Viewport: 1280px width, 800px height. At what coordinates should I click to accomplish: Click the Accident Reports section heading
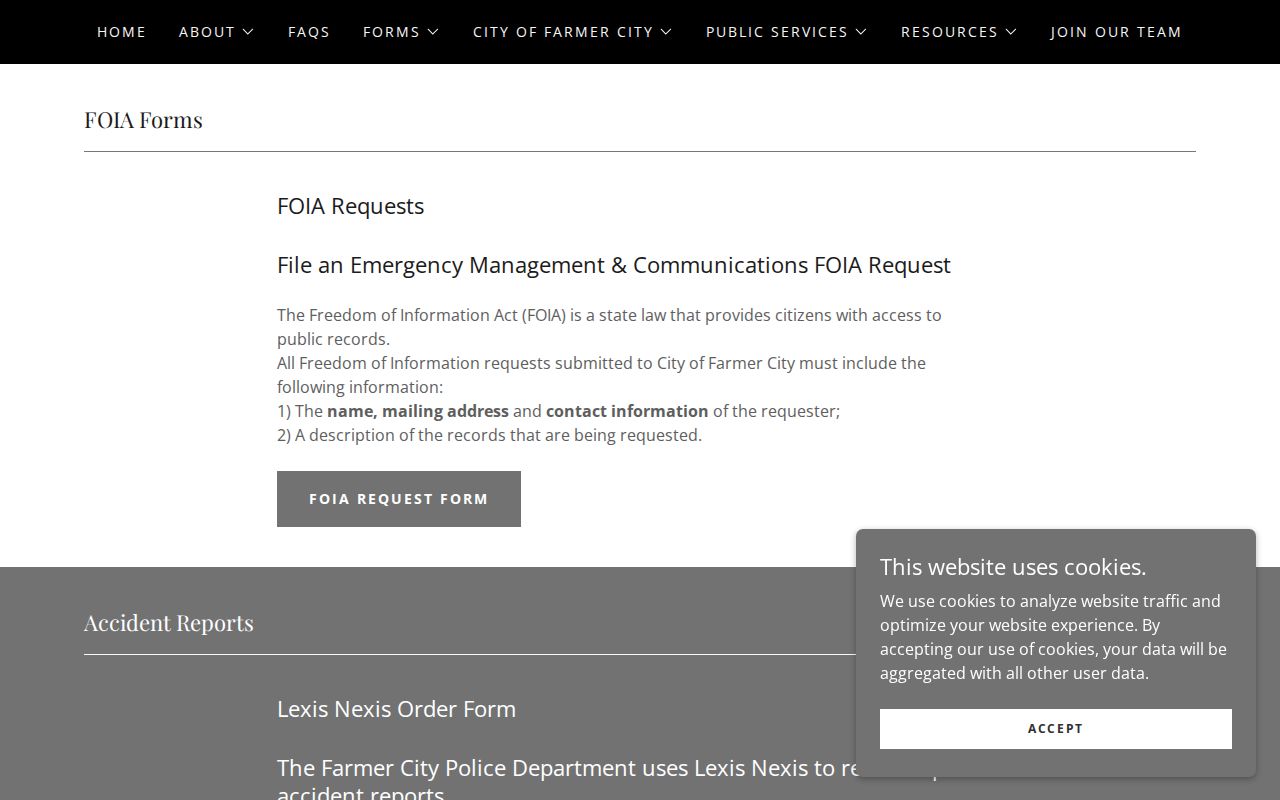pyautogui.click(x=169, y=623)
